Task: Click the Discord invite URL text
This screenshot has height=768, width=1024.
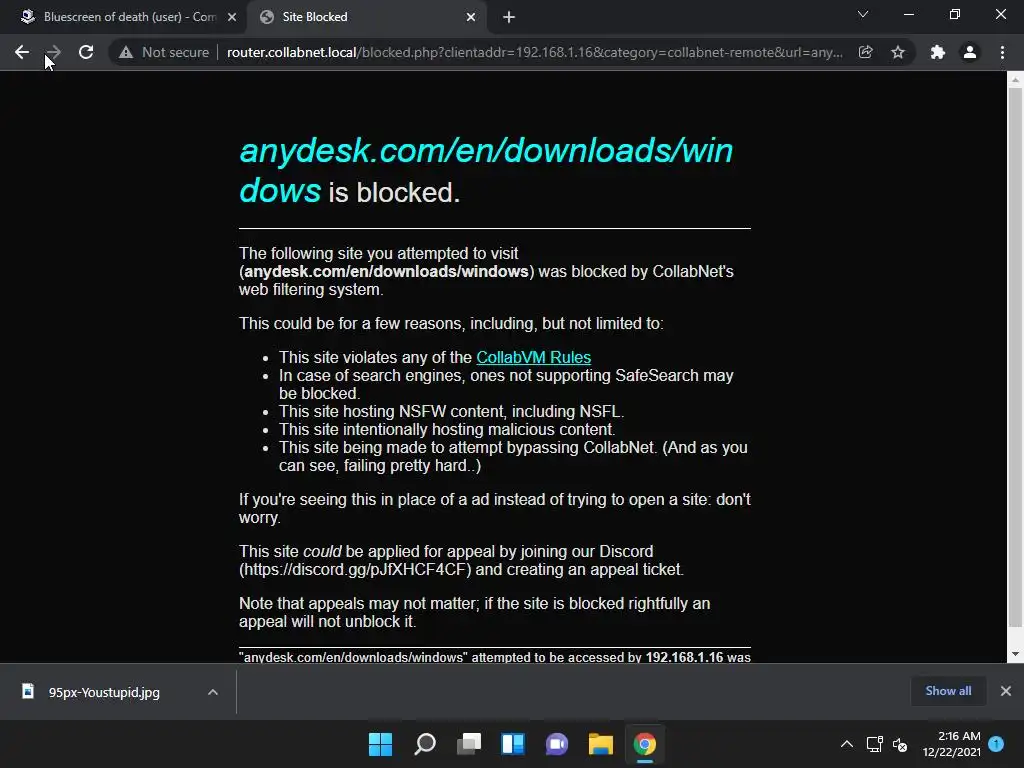Action: point(355,569)
